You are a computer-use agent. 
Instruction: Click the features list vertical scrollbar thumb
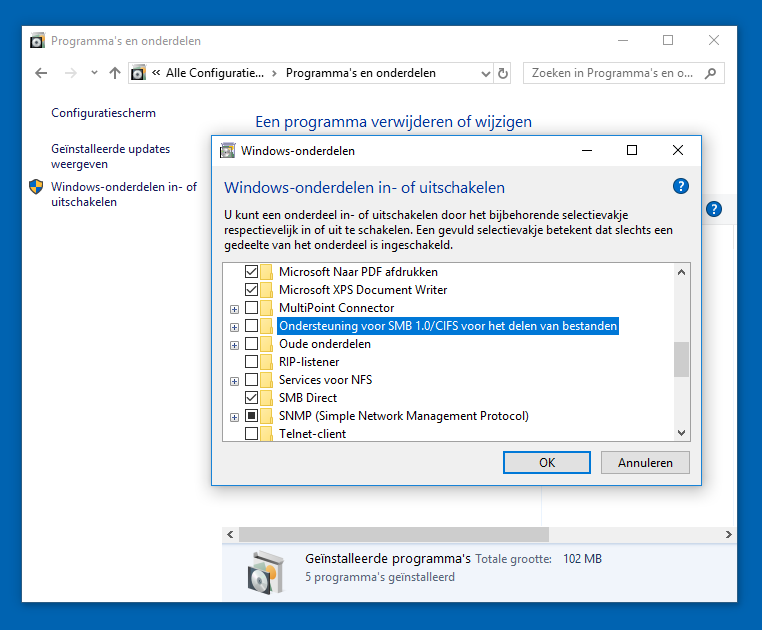tap(681, 359)
